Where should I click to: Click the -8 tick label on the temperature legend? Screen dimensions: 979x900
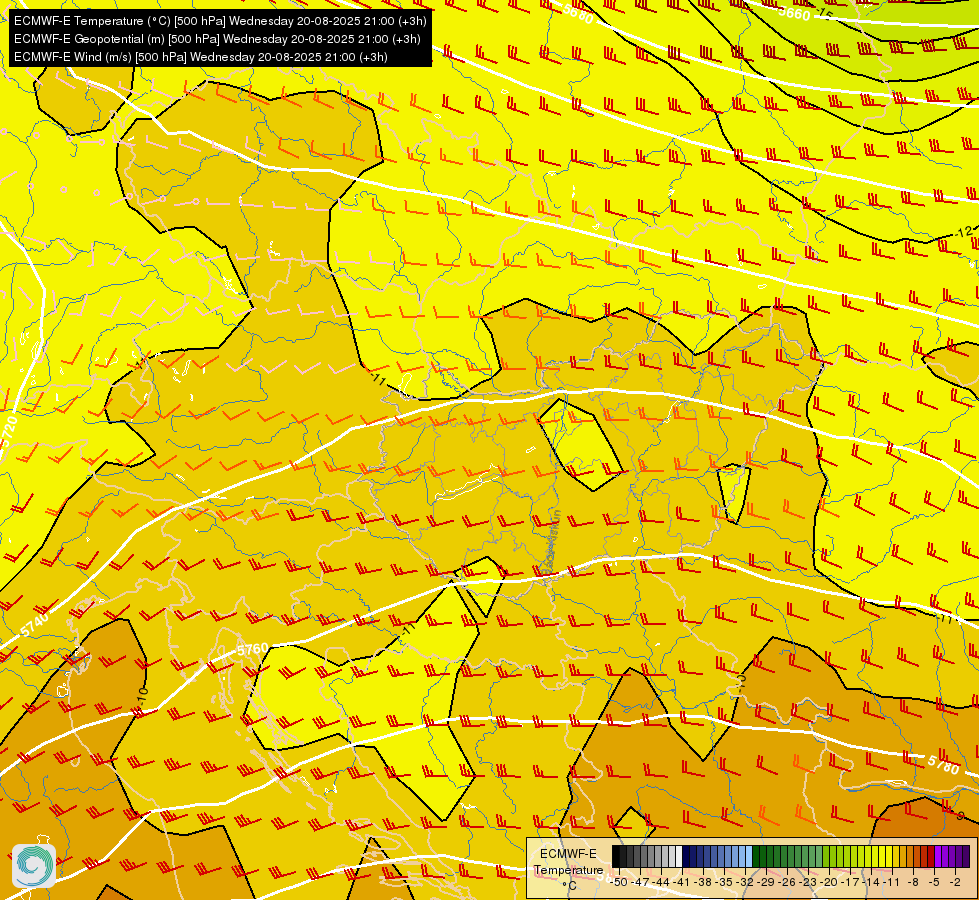pyautogui.click(x=913, y=882)
